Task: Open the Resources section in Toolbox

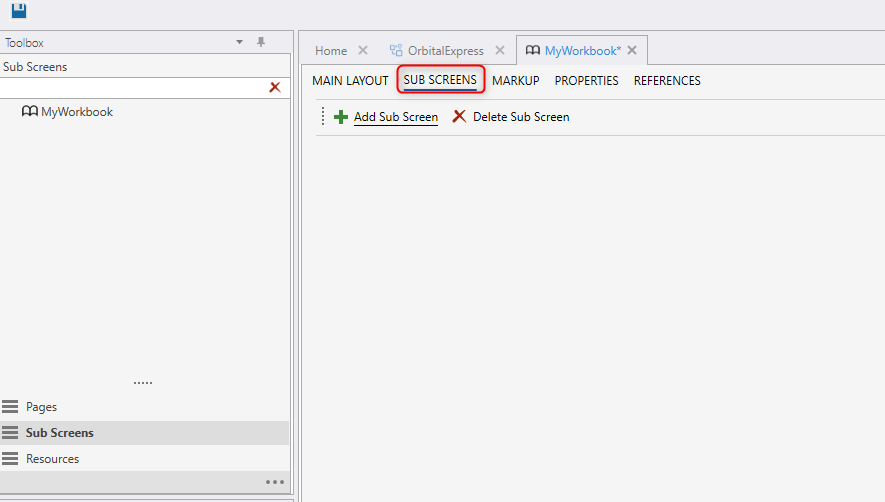Action: click(52, 459)
